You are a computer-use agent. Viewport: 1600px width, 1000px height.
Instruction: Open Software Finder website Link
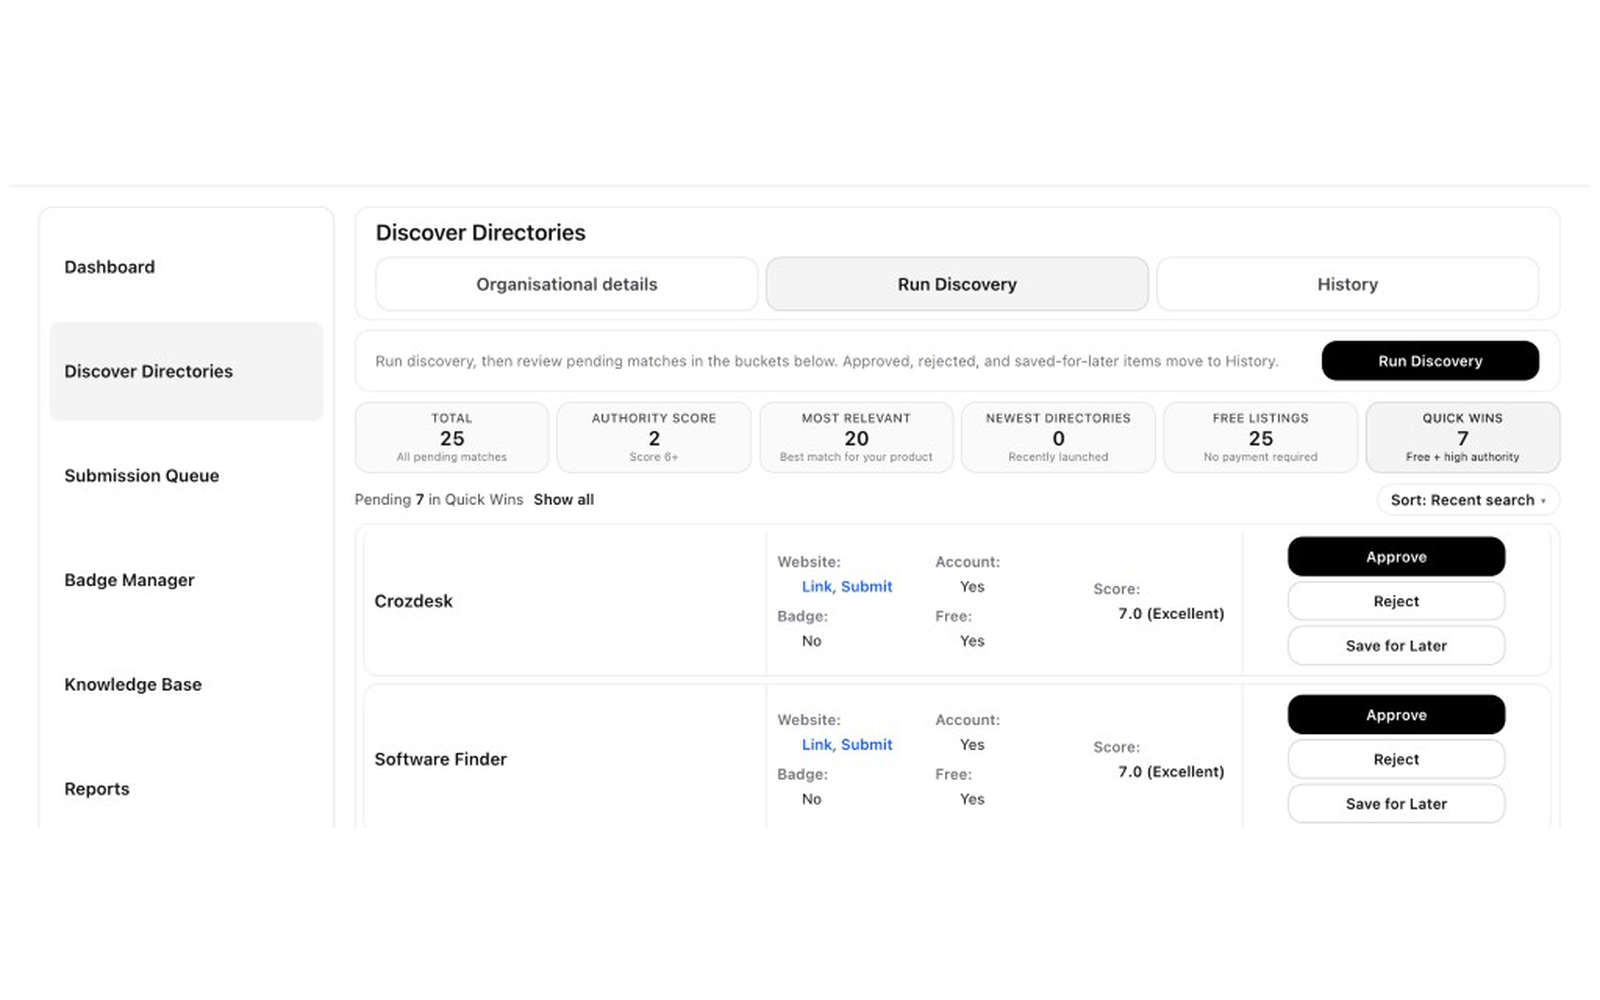816,745
